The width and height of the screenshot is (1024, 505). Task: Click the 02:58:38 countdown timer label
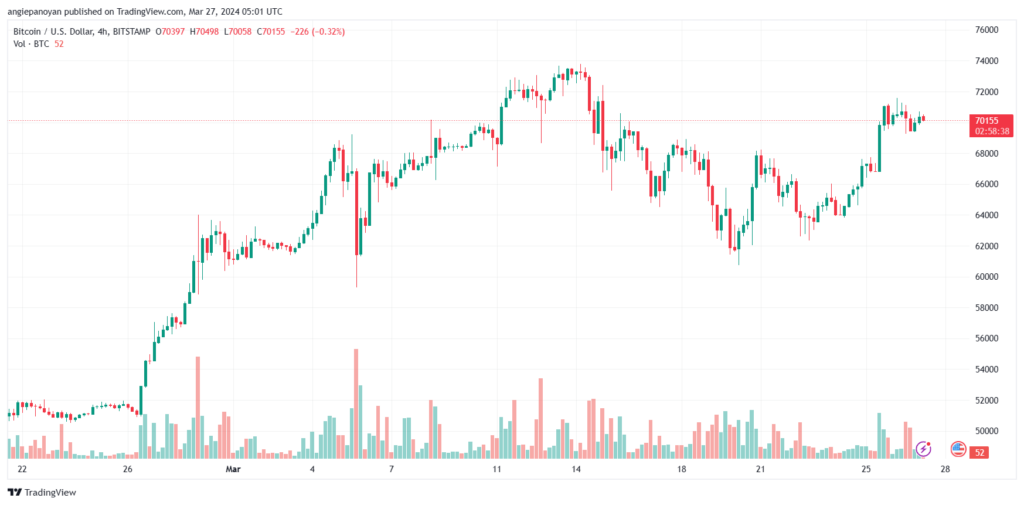tap(993, 131)
